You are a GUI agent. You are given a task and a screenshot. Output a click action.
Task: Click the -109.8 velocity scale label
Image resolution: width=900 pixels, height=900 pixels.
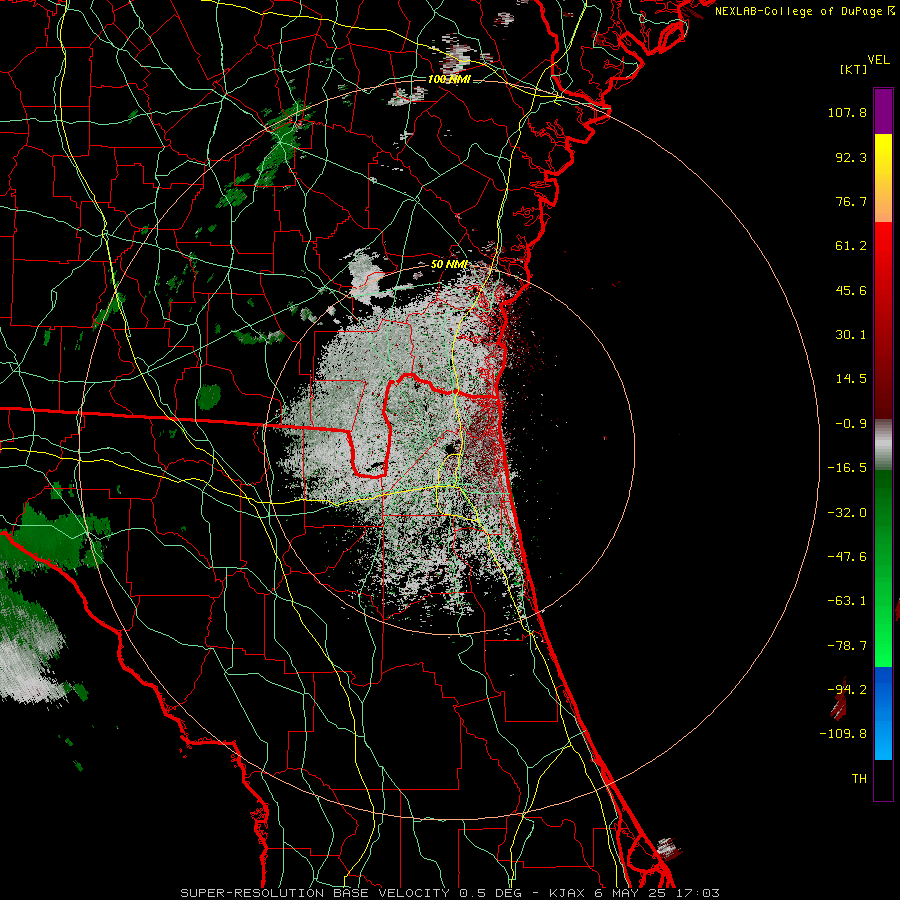tap(843, 734)
